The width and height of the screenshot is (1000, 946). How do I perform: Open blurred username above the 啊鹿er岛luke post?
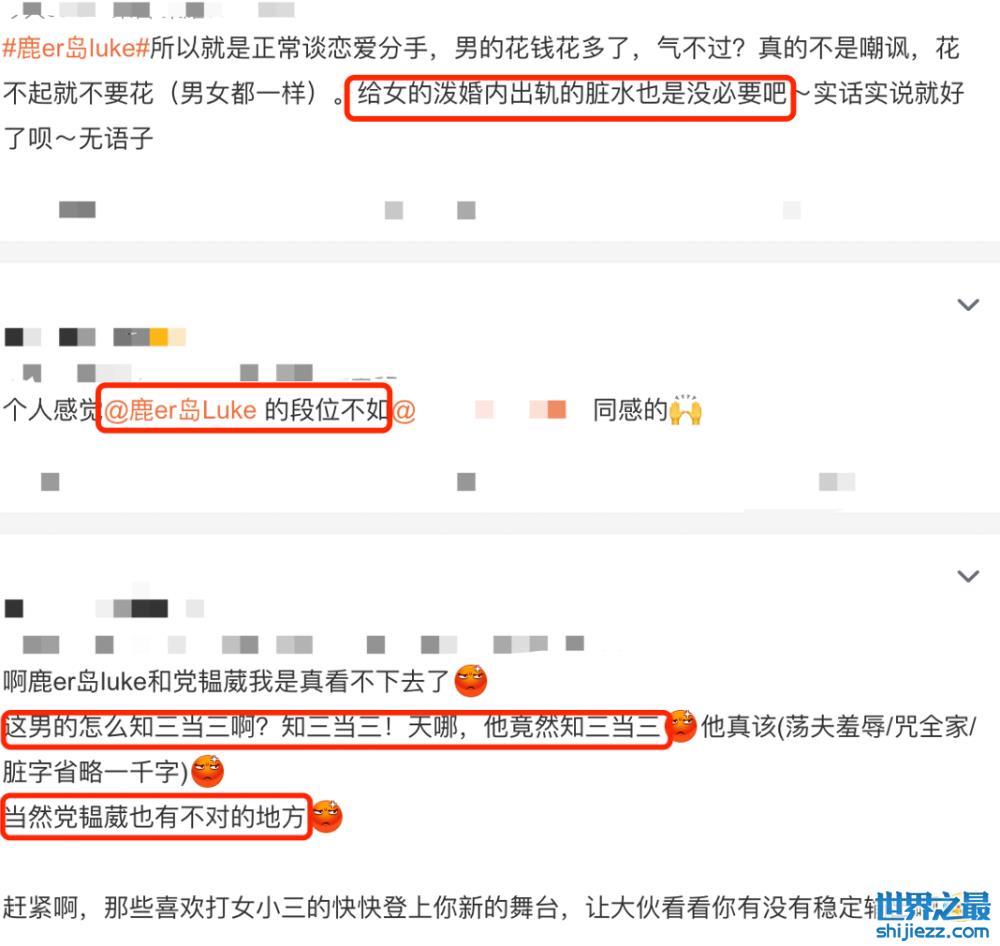coord(104,609)
